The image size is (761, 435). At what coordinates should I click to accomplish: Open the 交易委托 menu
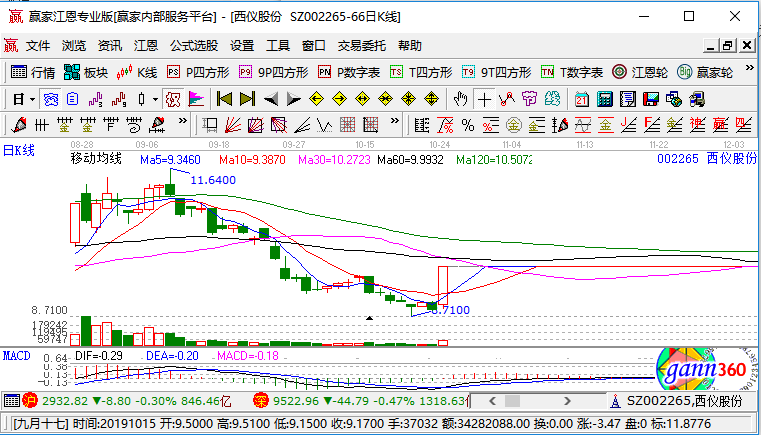(362, 46)
